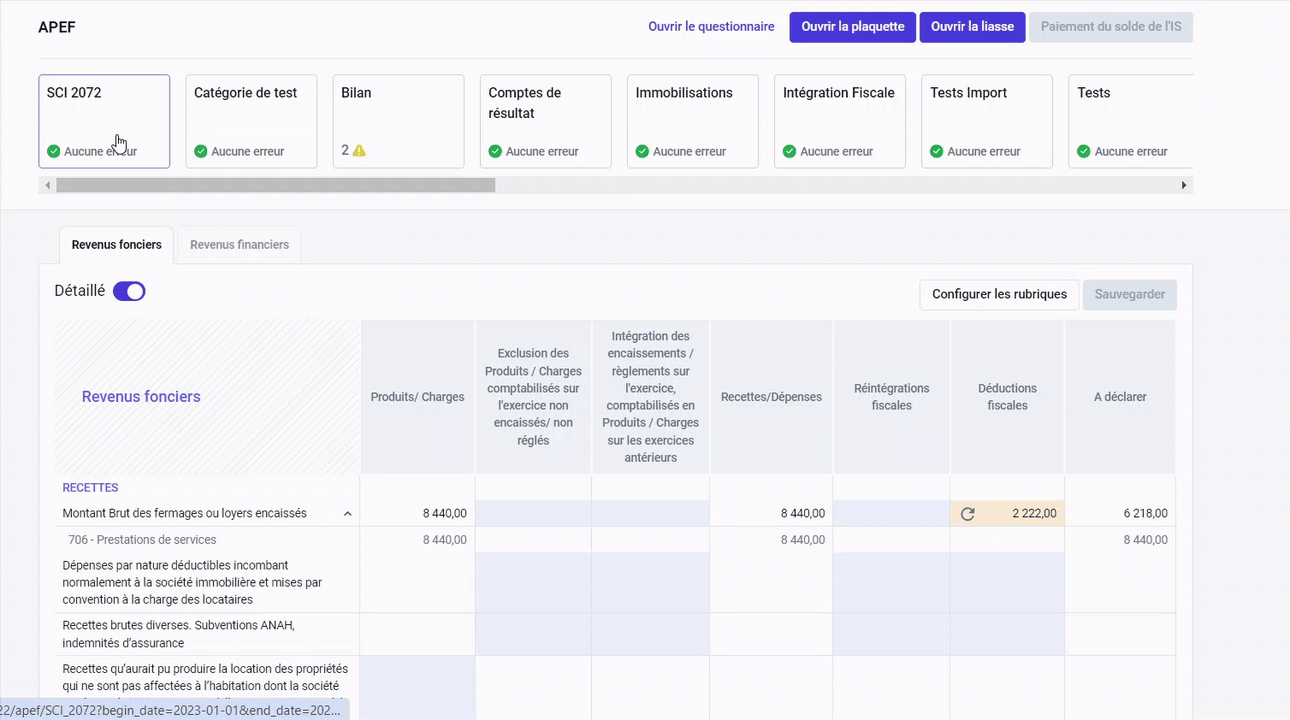Click the left arrow of category scrollbar
The width and height of the screenshot is (1290, 720).
[47, 185]
